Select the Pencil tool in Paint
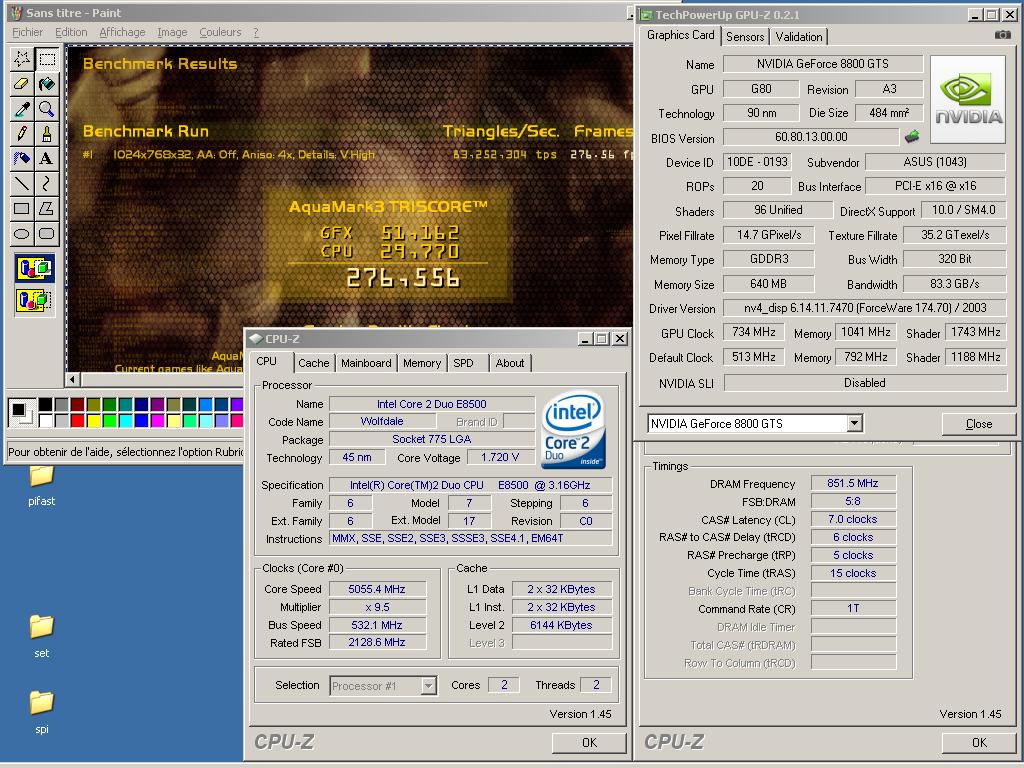 (22, 134)
